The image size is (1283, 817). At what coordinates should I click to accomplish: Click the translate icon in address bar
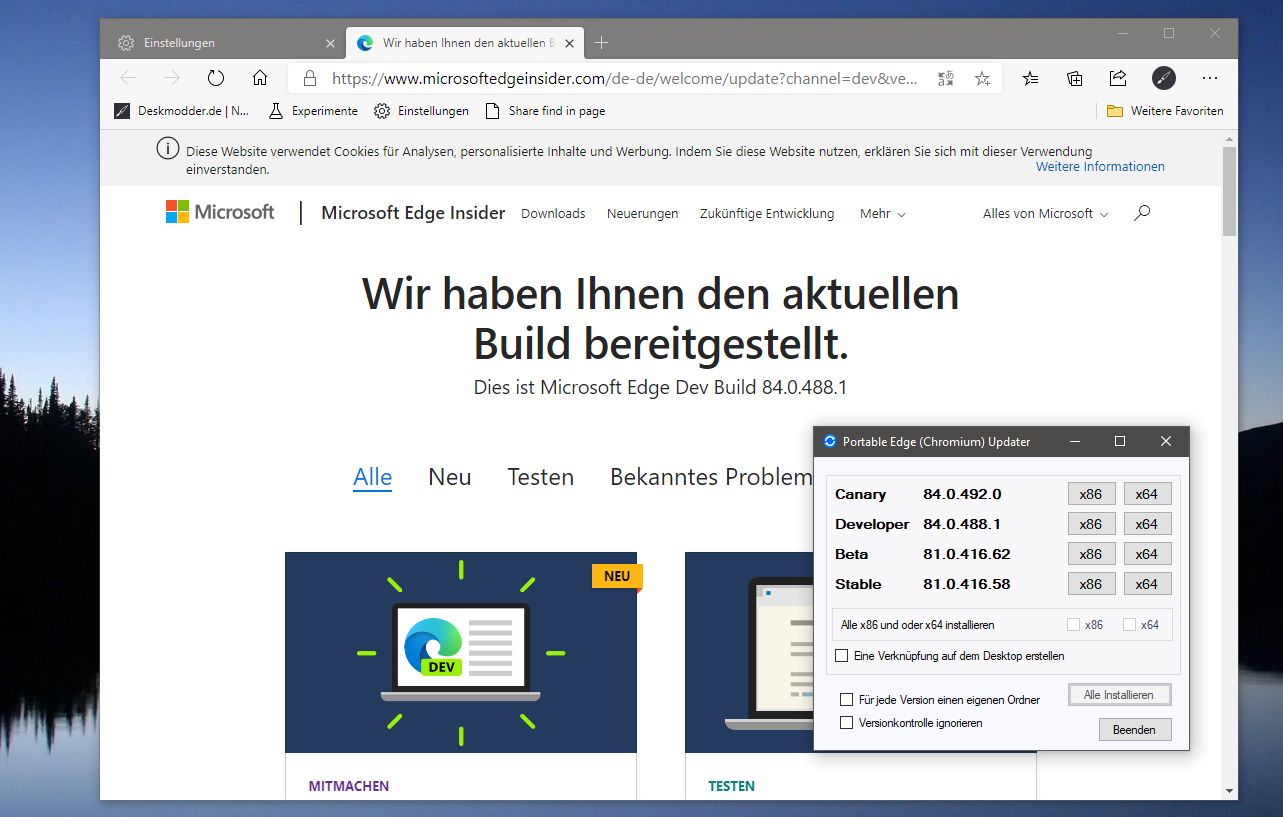[946, 78]
